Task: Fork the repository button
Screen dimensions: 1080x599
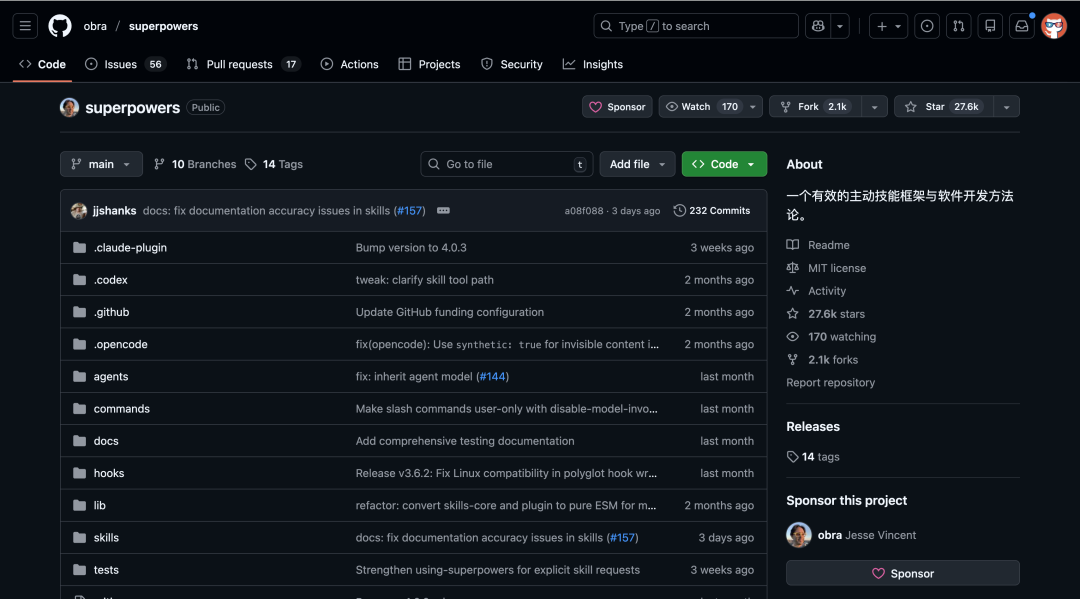Action: (x=816, y=107)
